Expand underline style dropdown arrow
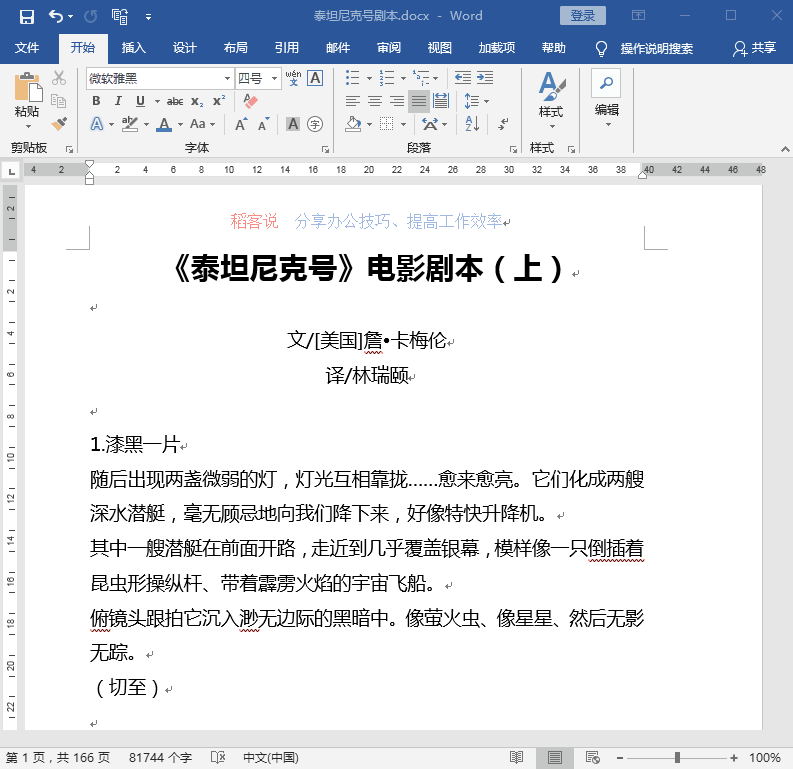This screenshot has width=793, height=769. click(x=157, y=102)
